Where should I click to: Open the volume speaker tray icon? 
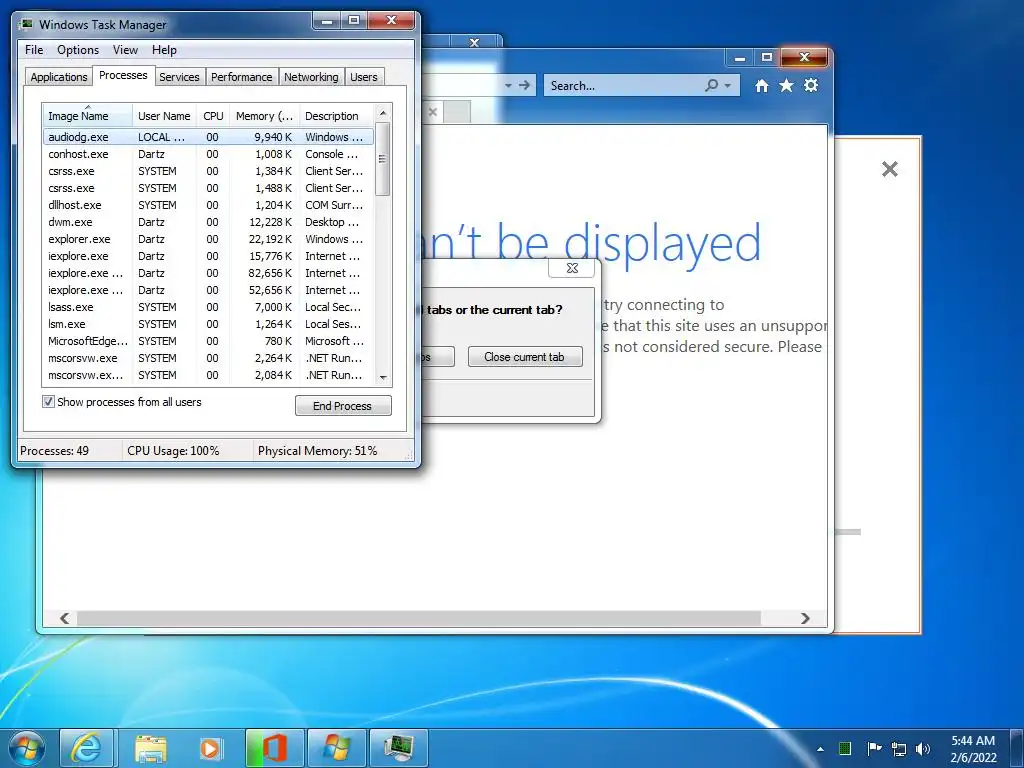click(923, 749)
